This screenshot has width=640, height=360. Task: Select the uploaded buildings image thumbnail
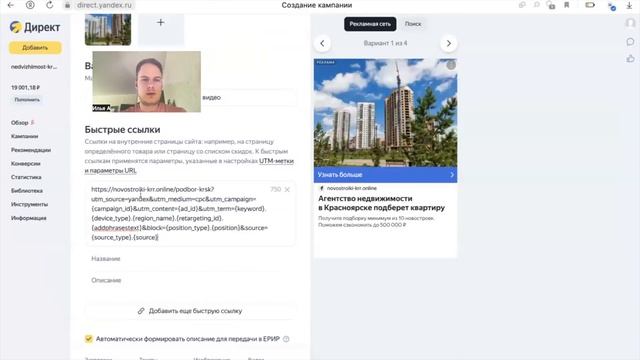[x=108, y=29]
